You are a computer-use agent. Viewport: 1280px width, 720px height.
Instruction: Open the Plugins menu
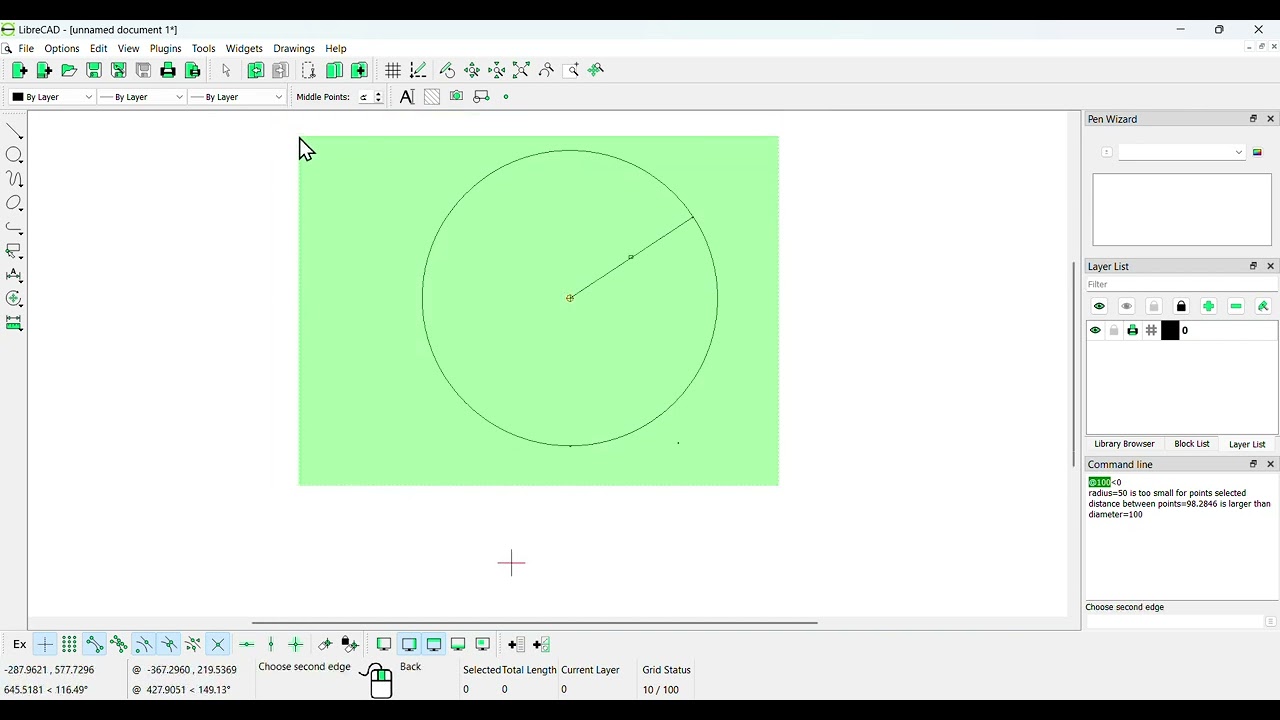[166, 48]
